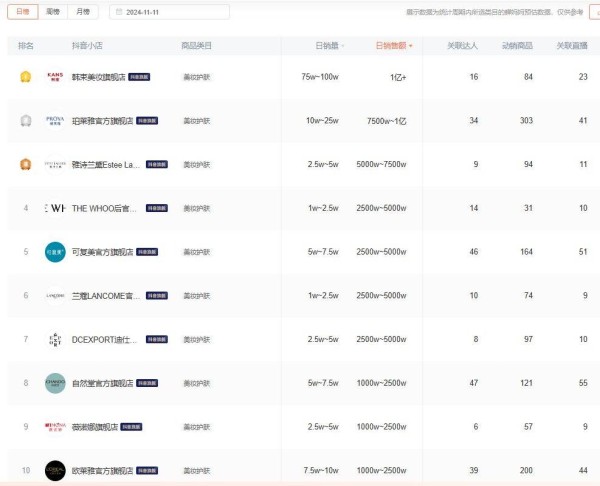Open 可复美官方旗舰店 store link

(x=103, y=252)
